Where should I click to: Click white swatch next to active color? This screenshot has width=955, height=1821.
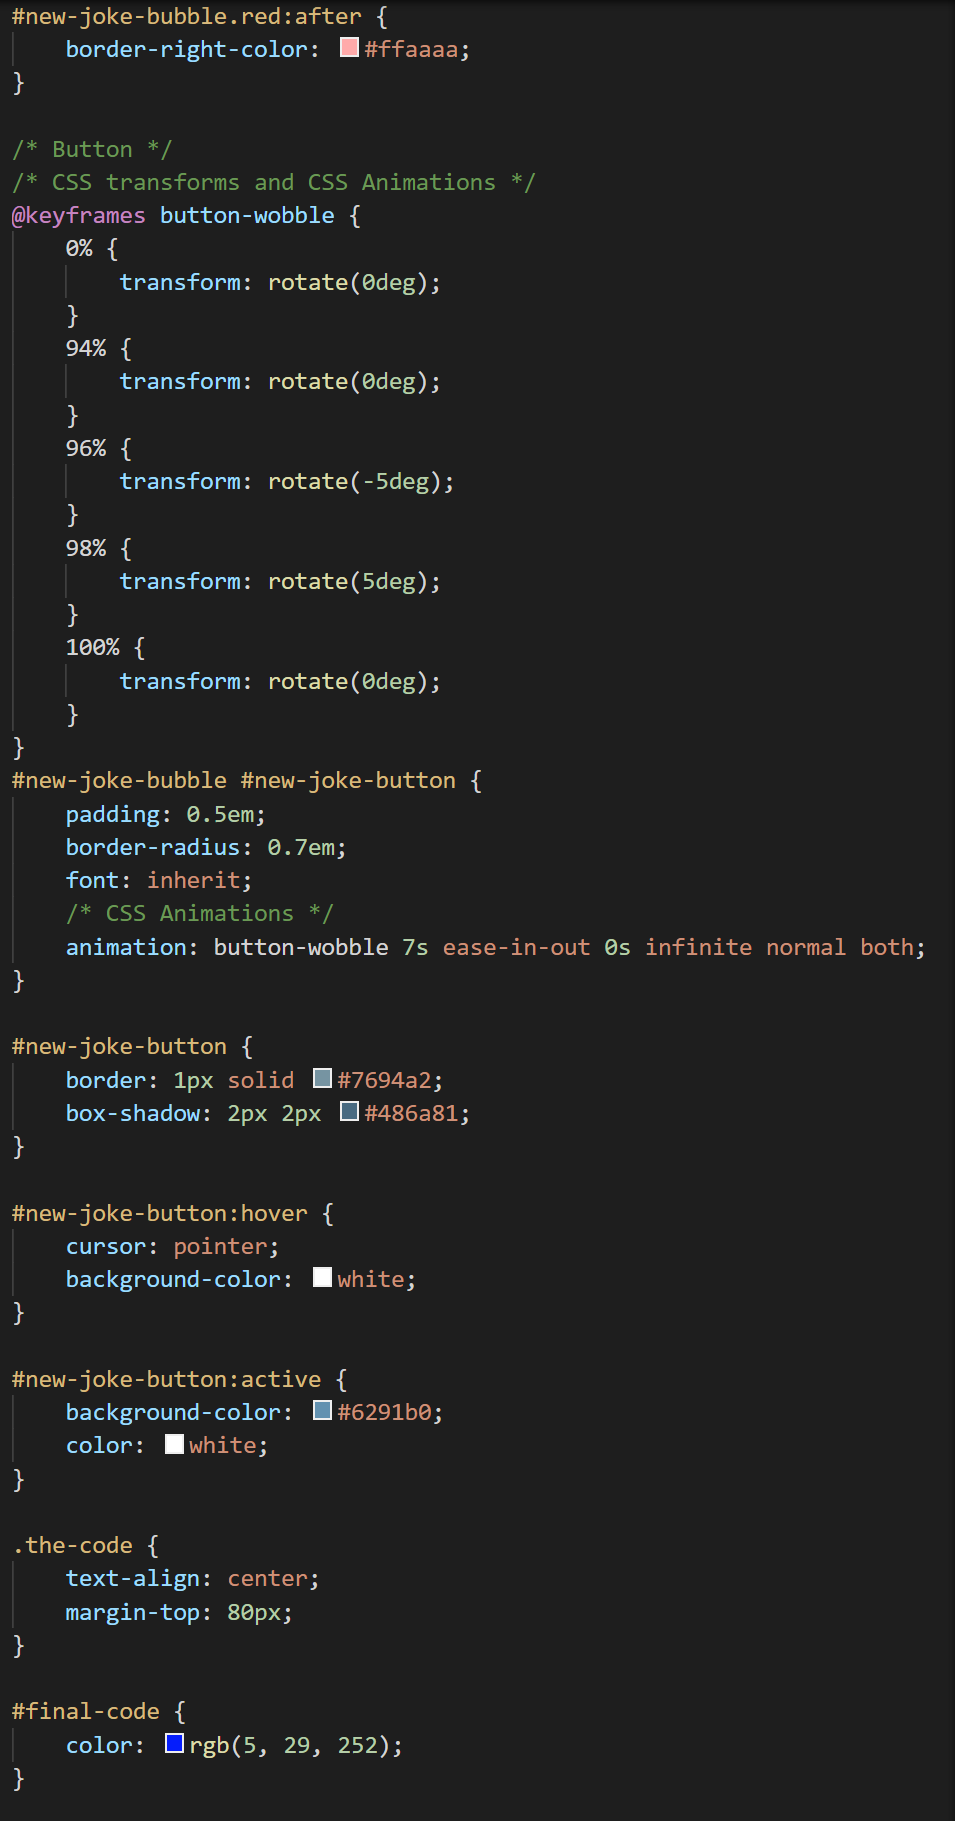click(x=174, y=1444)
